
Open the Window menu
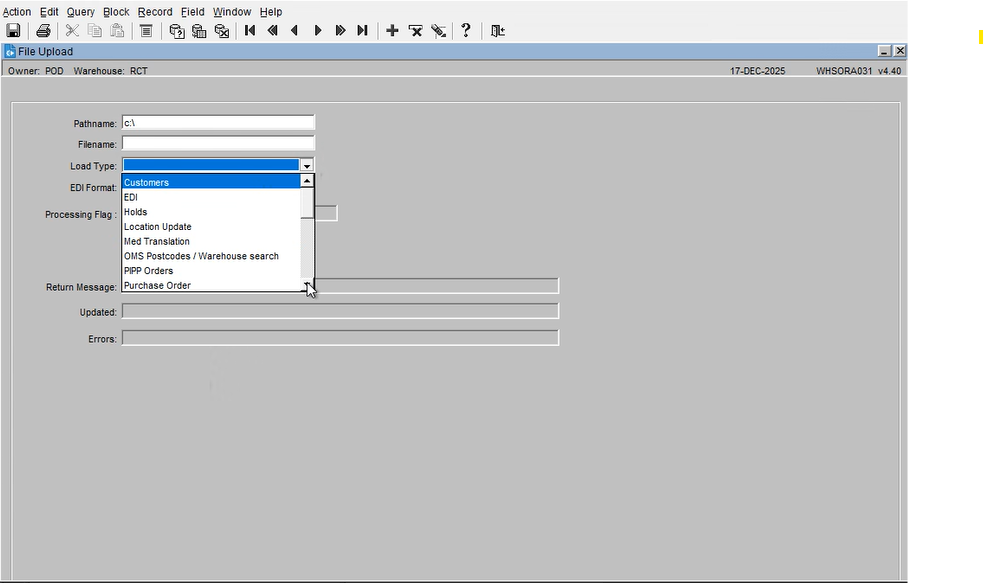click(232, 12)
